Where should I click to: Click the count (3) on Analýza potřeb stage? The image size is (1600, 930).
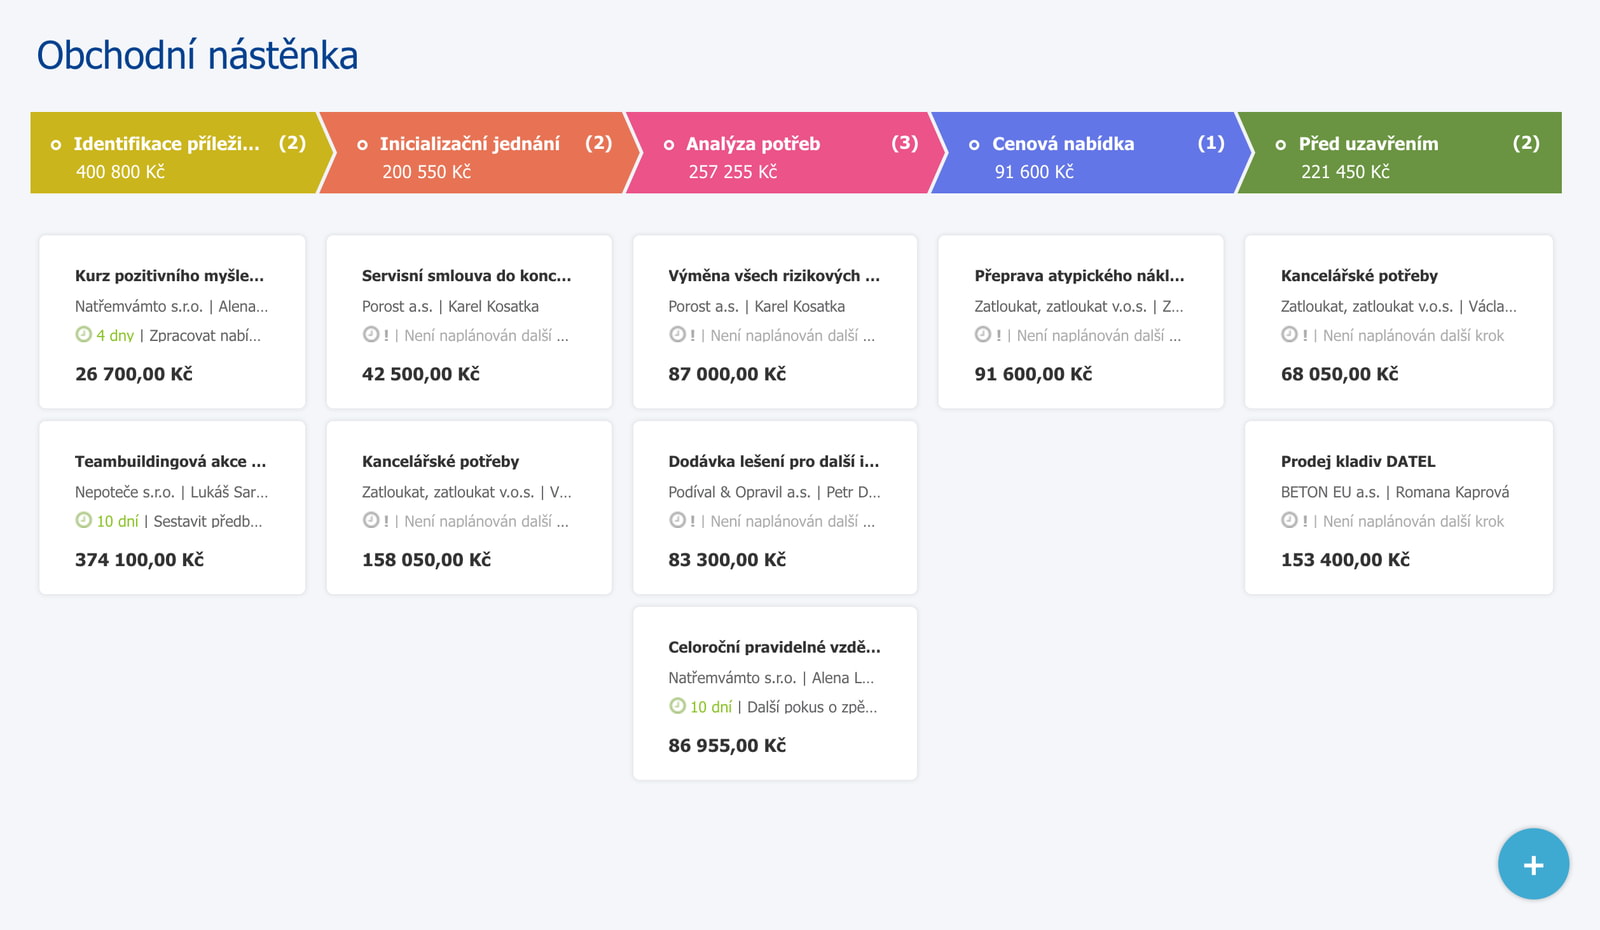[x=904, y=143]
